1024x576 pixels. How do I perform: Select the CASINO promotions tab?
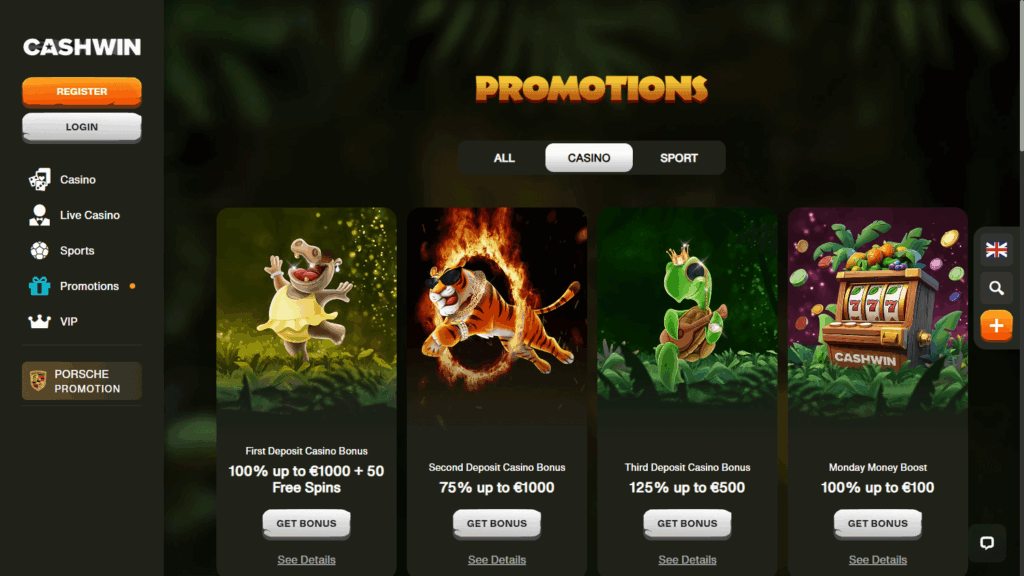coord(589,158)
